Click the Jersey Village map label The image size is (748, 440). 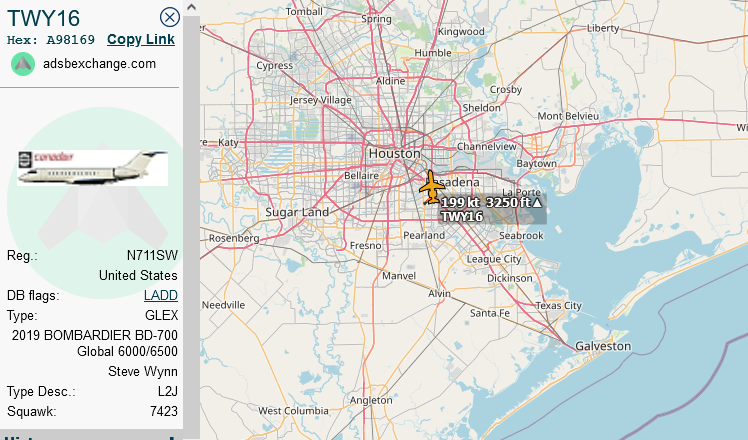pyautogui.click(x=321, y=100)
